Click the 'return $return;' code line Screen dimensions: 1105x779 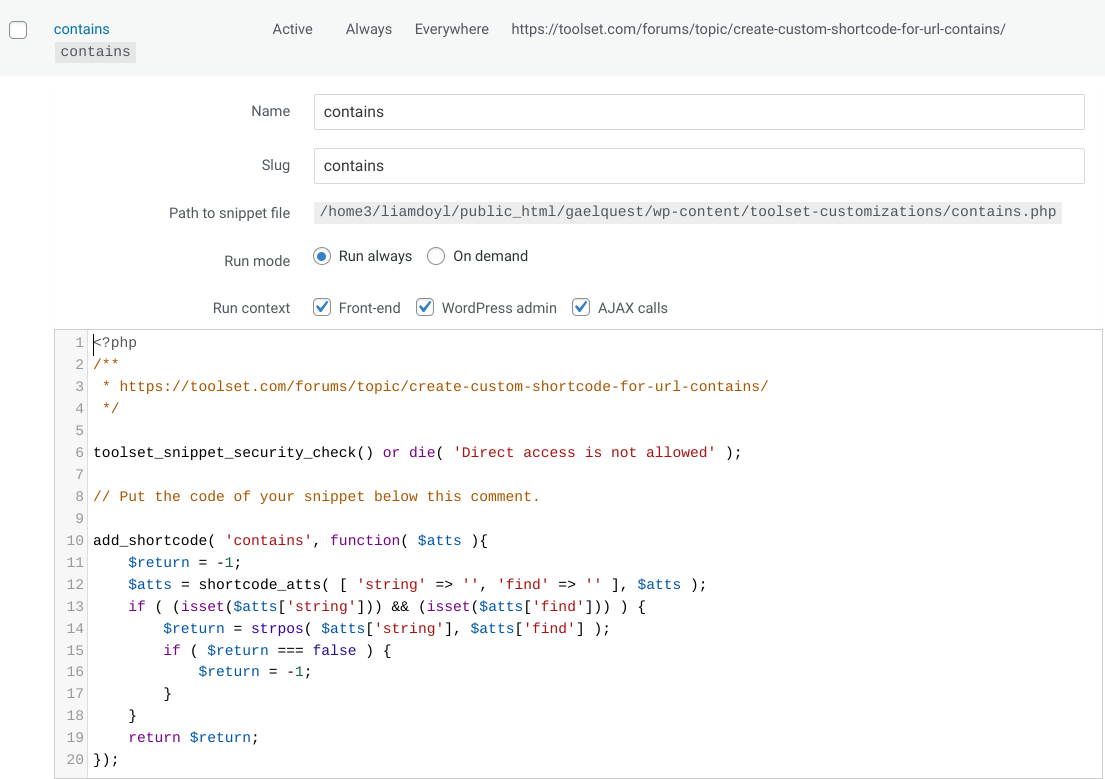pyautogui.click(x=194, y=737)
